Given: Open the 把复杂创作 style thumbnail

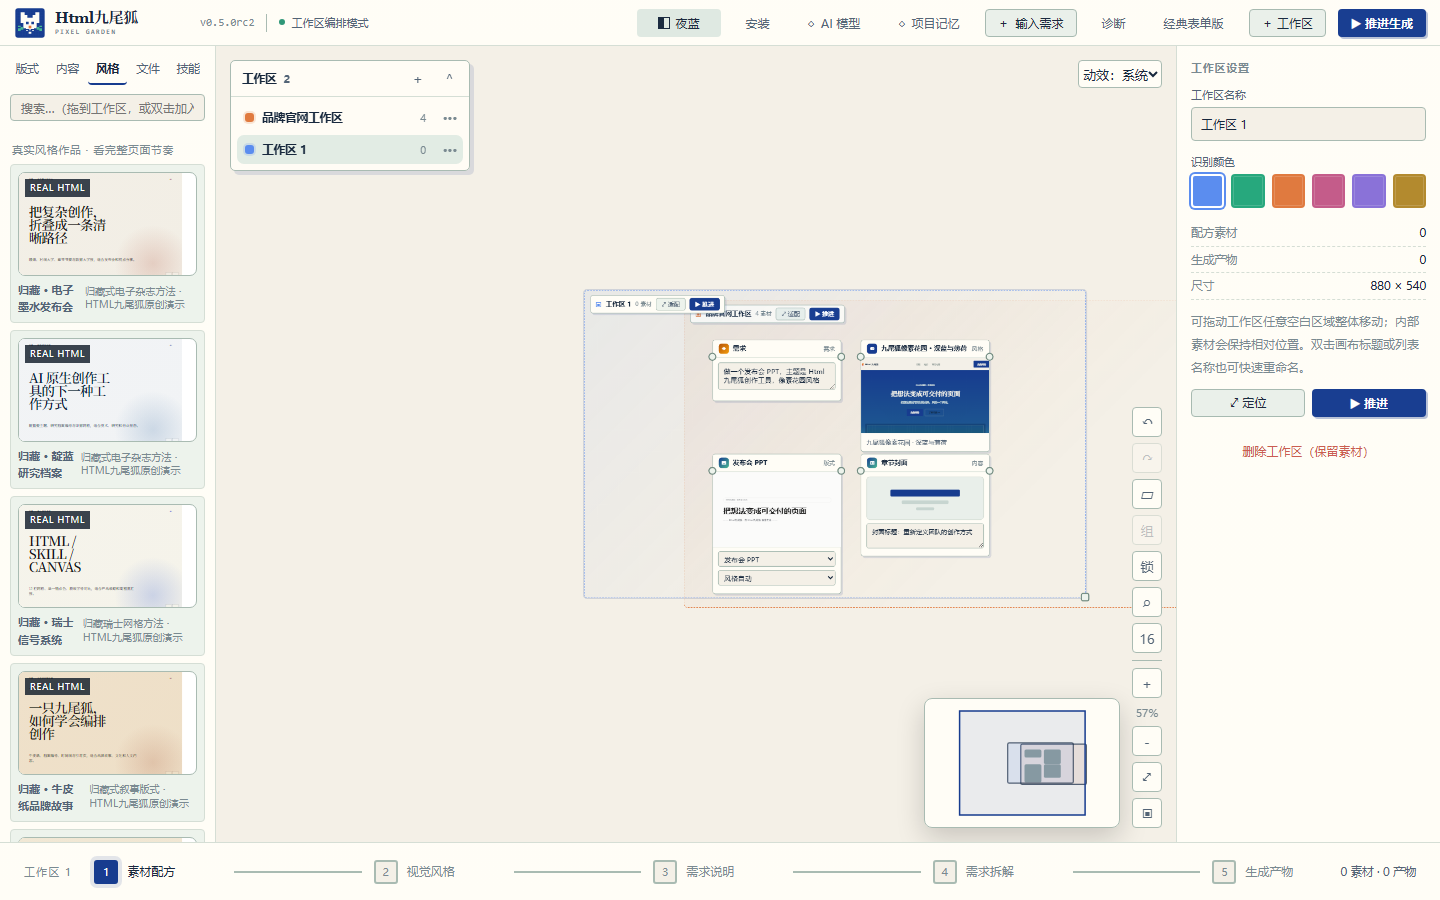Looking at the screenshot, I should point(107,224).
